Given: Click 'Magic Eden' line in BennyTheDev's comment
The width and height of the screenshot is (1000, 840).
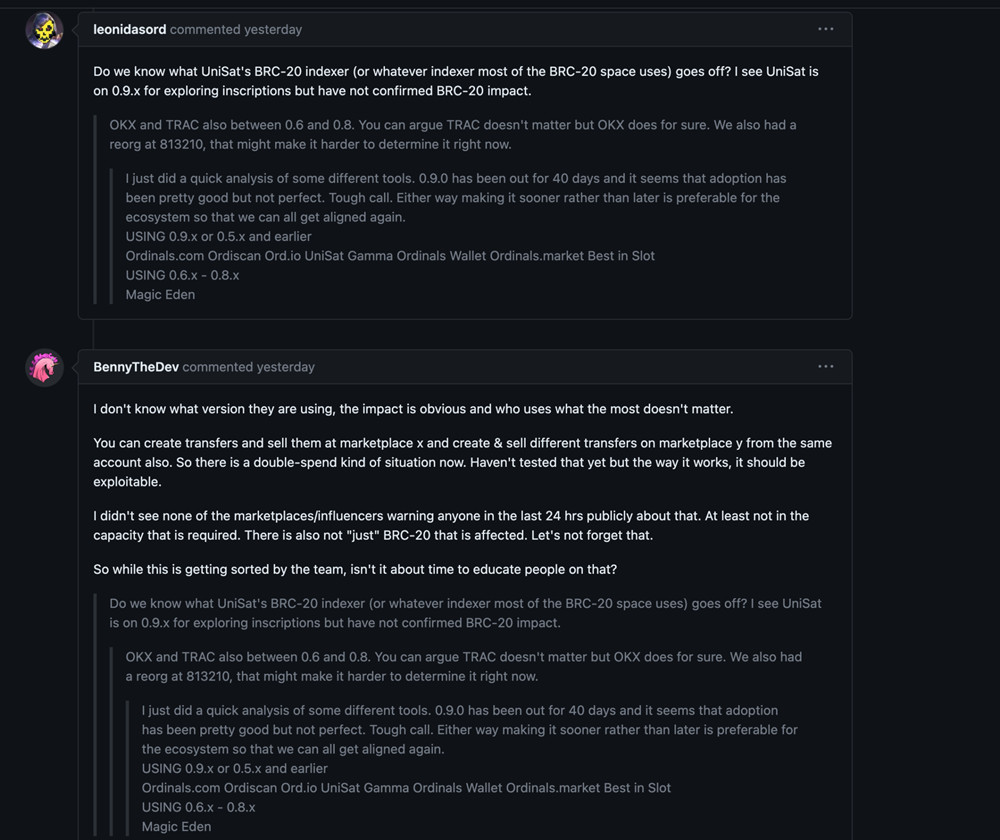Looking at the screenshot, I should 176,827.
